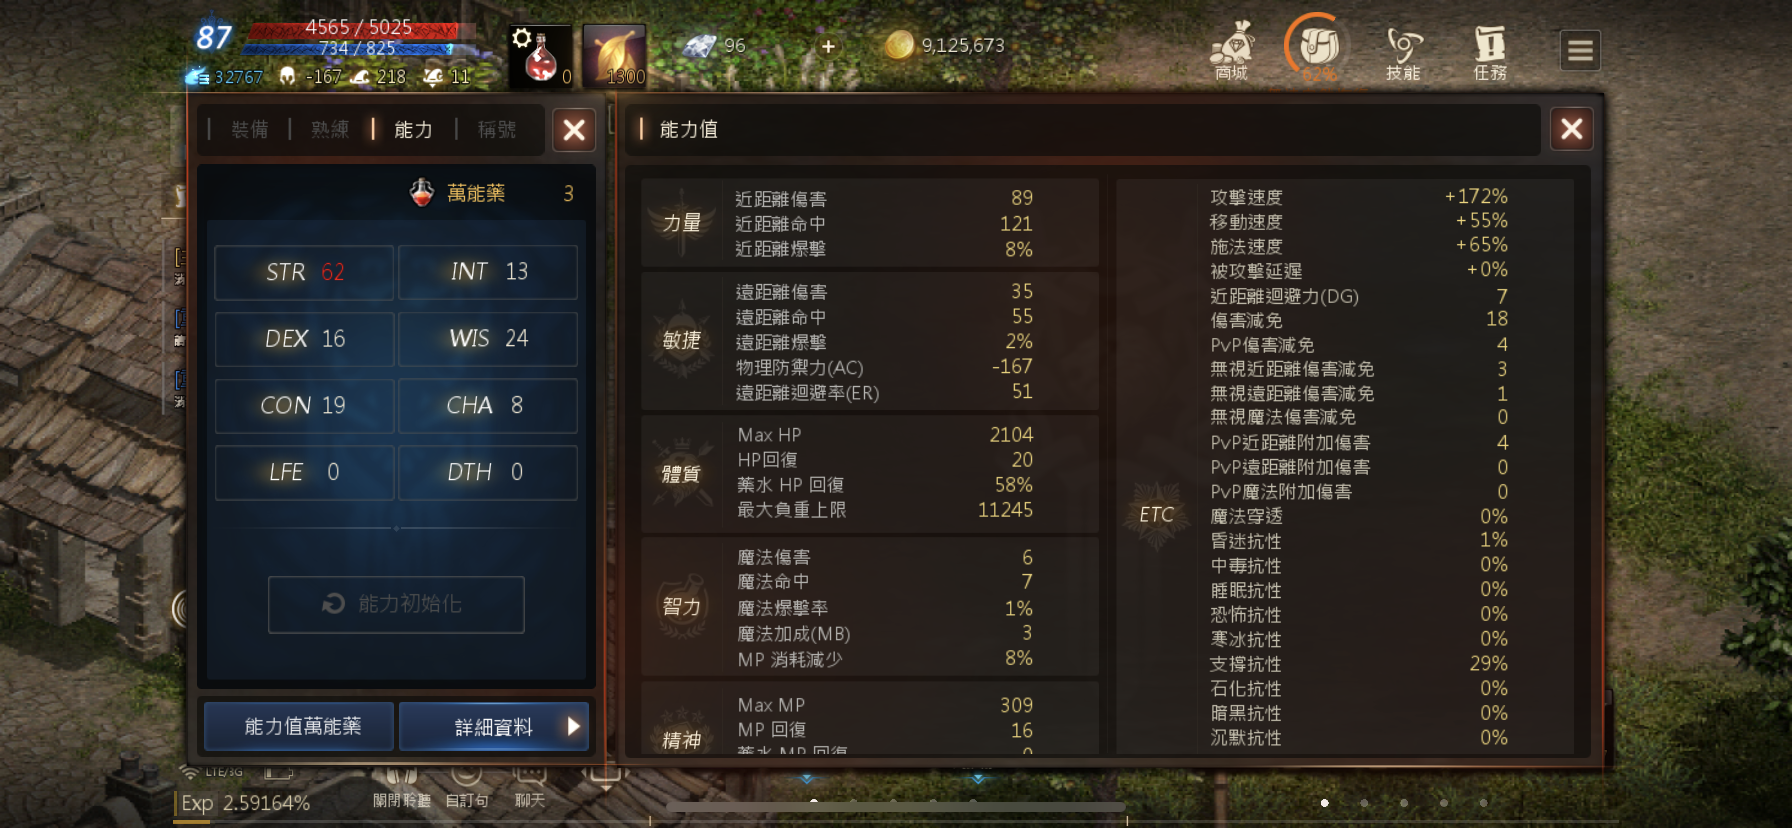The image size is (1792, 828).
Task: Switch to the 熟練 tab
Action: tap(330, 129)
